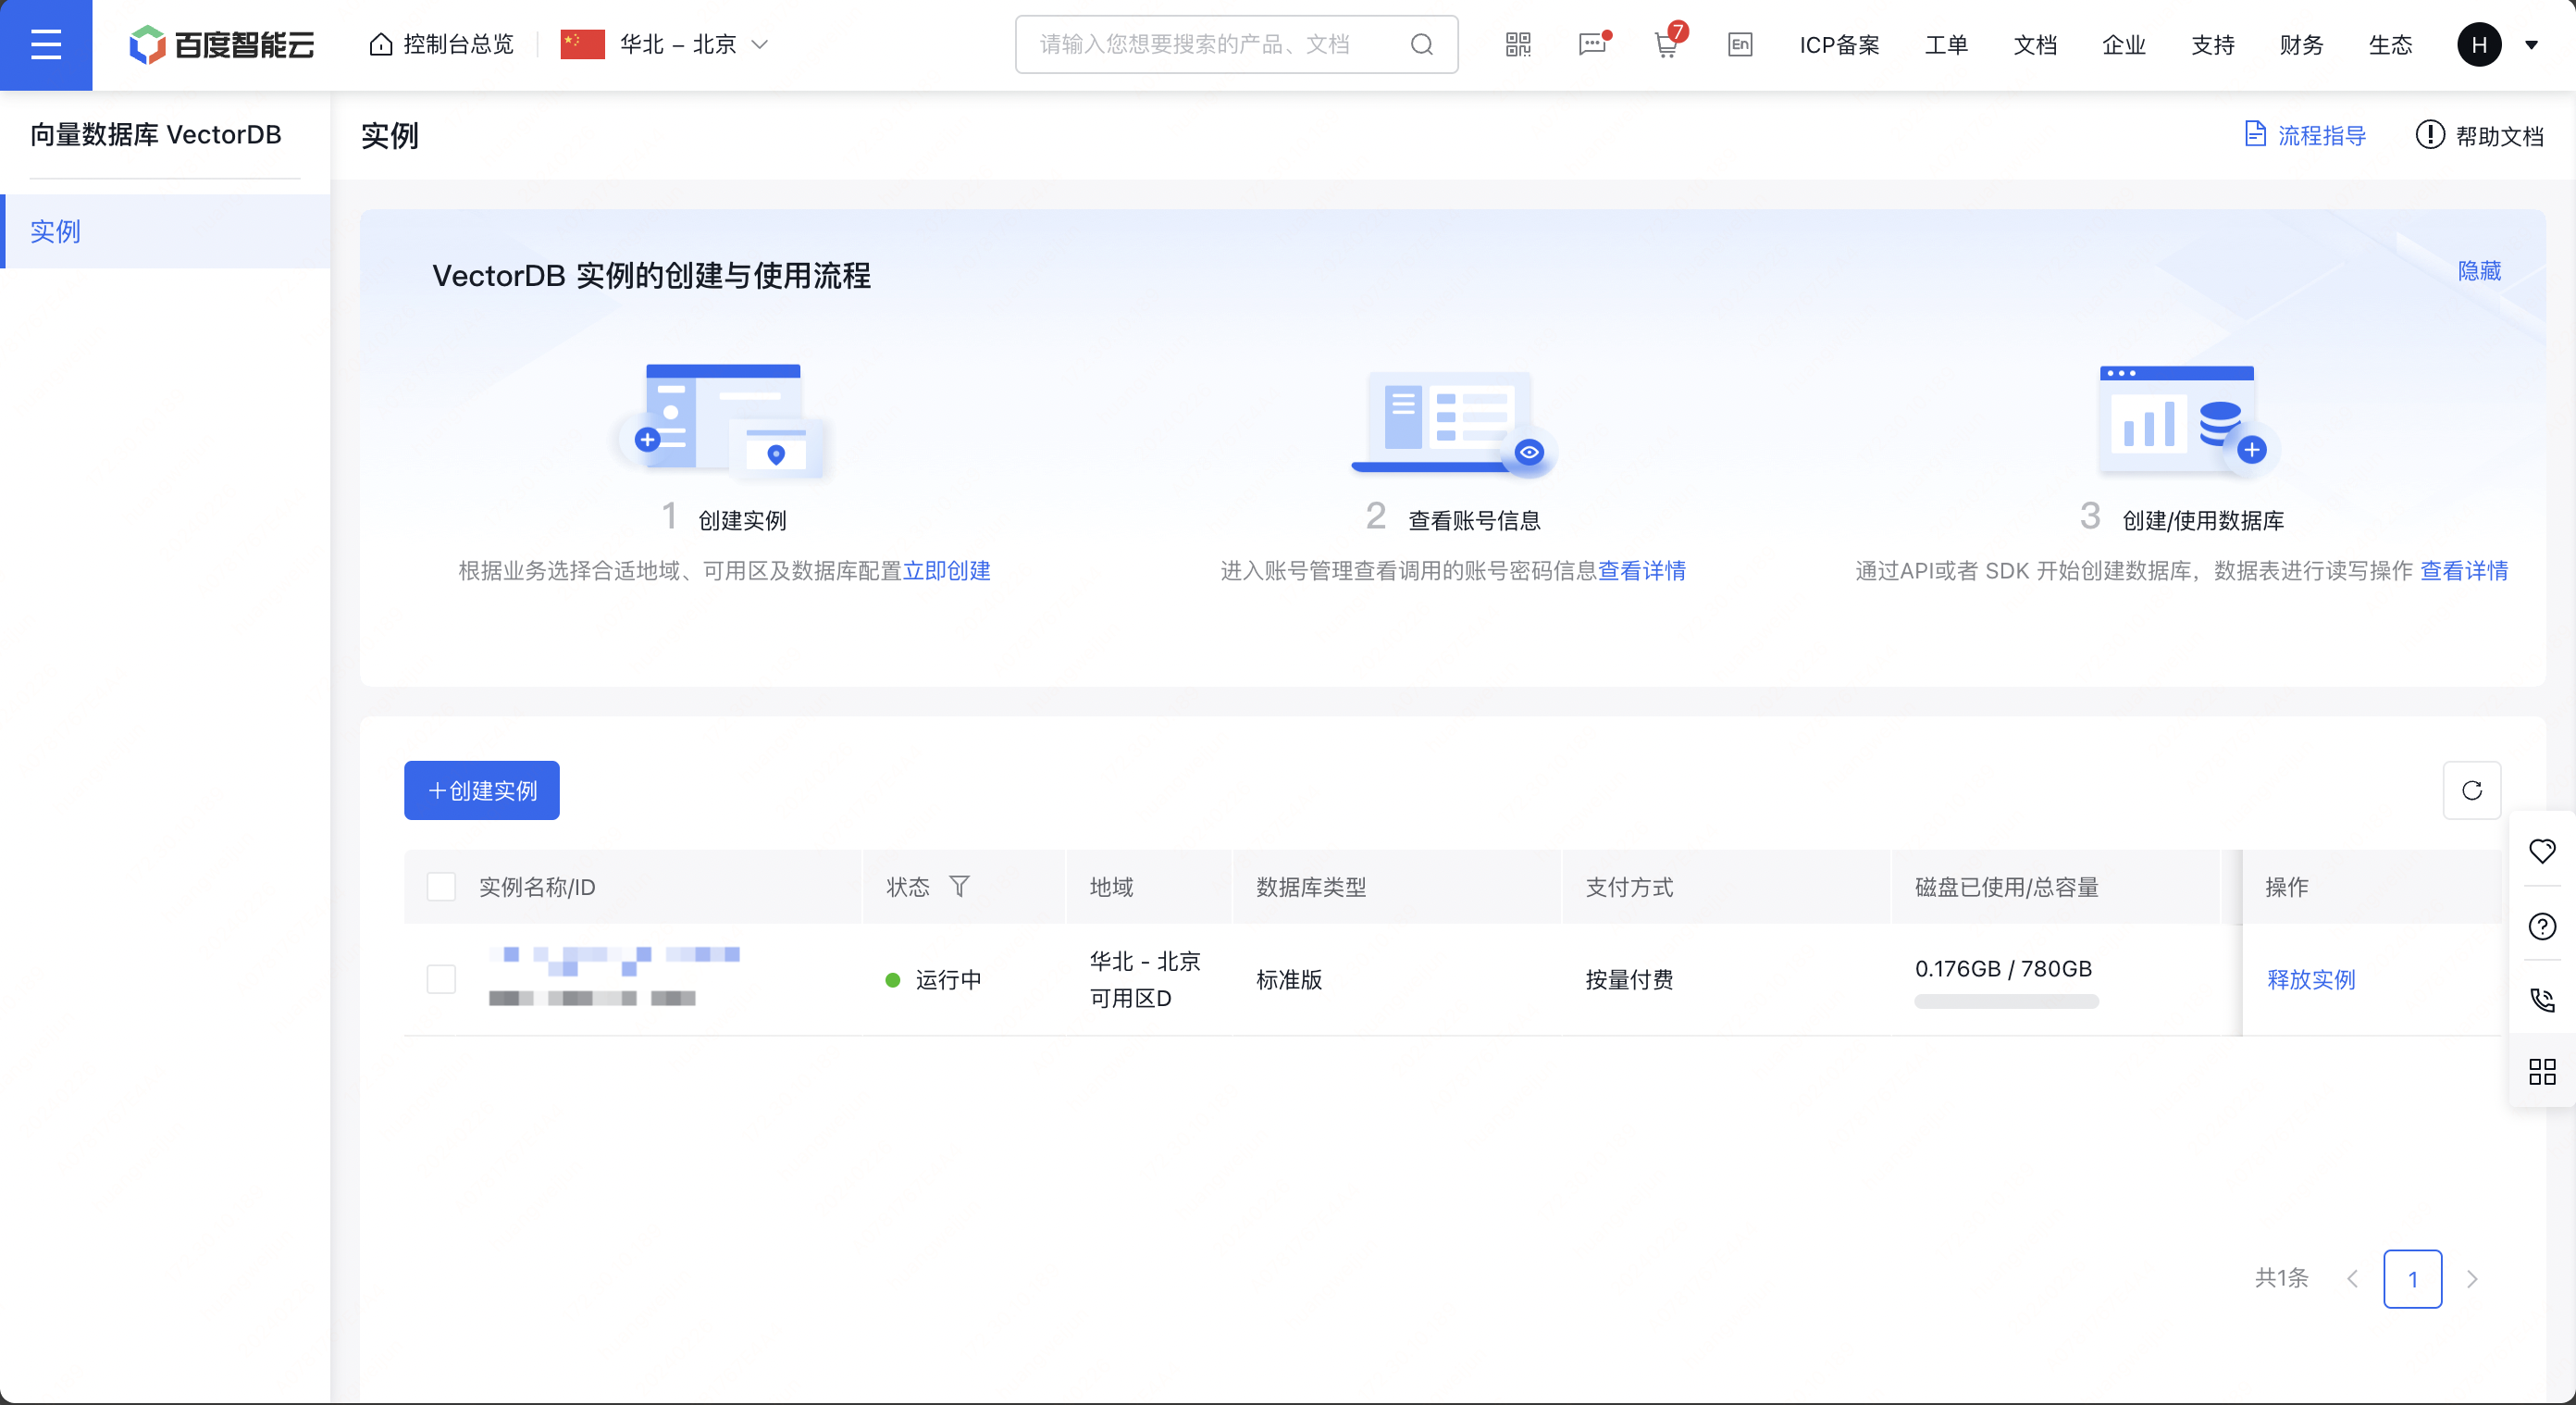Viewport: 2576px width, 1405px height.
Task: Open the 支持 menu
Action: coord(2213,45)
